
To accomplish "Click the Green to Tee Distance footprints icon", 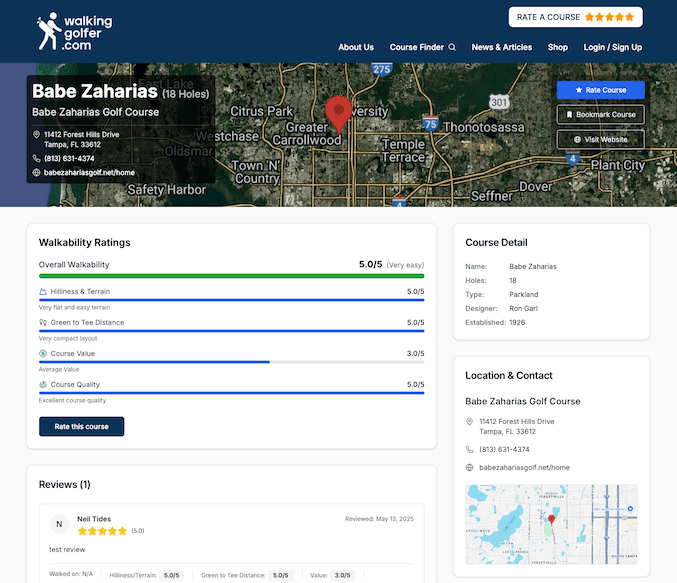I will [x=43, y=323].
